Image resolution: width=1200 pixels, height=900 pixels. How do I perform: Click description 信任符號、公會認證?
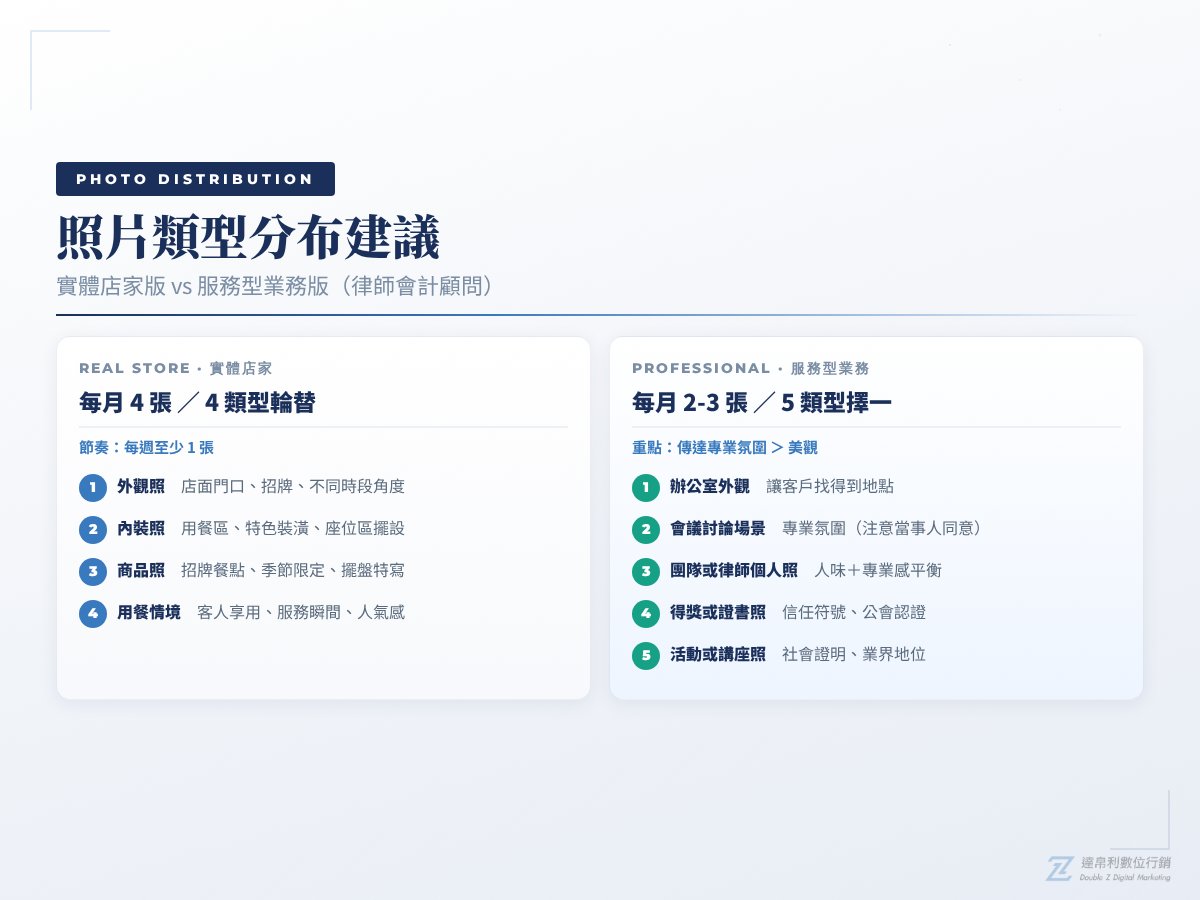point(854,613)
